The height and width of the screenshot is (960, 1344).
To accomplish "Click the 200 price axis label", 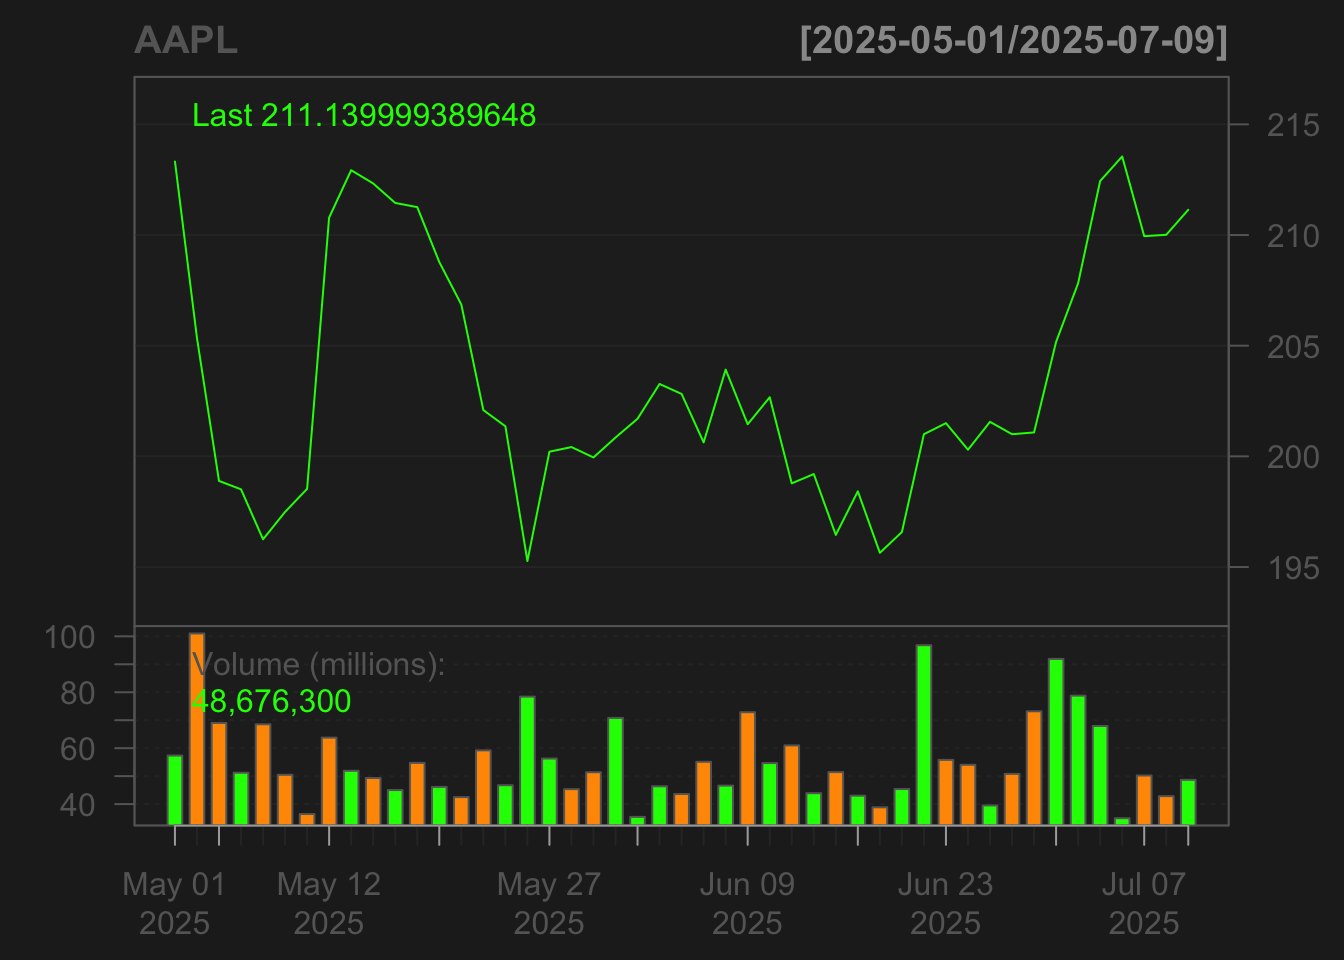I will point(1293,457).
